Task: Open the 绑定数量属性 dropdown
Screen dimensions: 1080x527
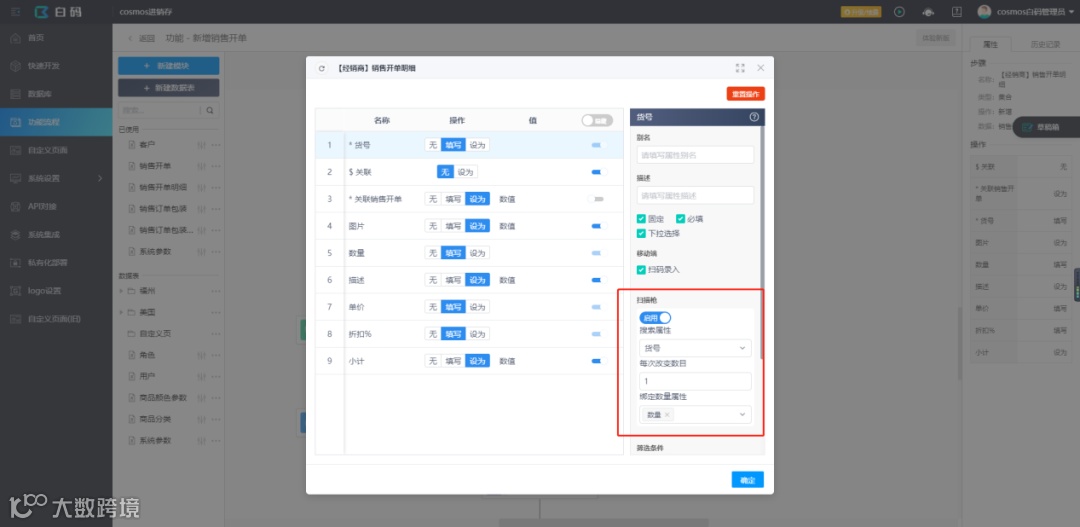Action: coord(695,415)
